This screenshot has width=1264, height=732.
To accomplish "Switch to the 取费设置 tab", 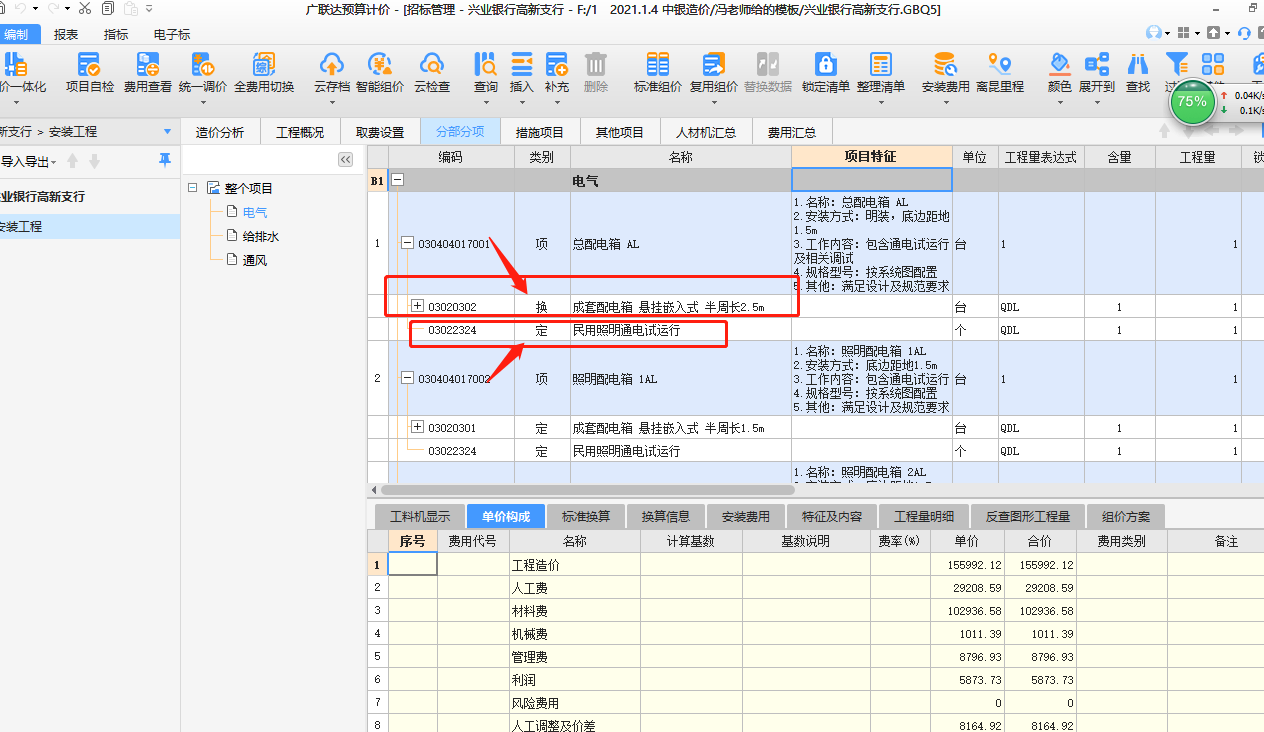I will tap(380, 132).
